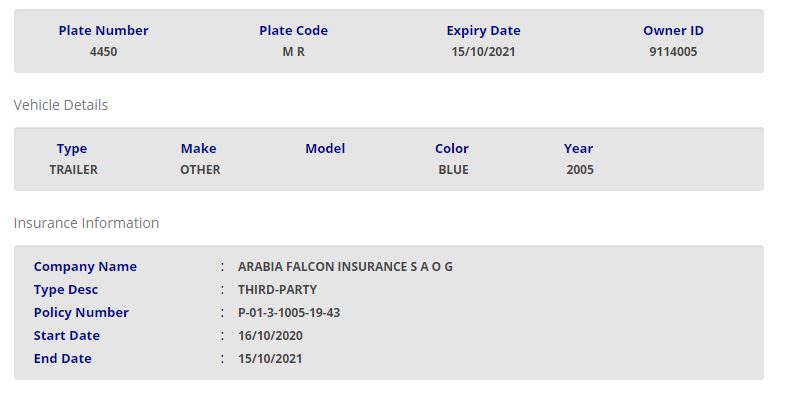Click the Plate Number value 4450
The height and width of the screenshot is (409, 788).
[103, 51]
